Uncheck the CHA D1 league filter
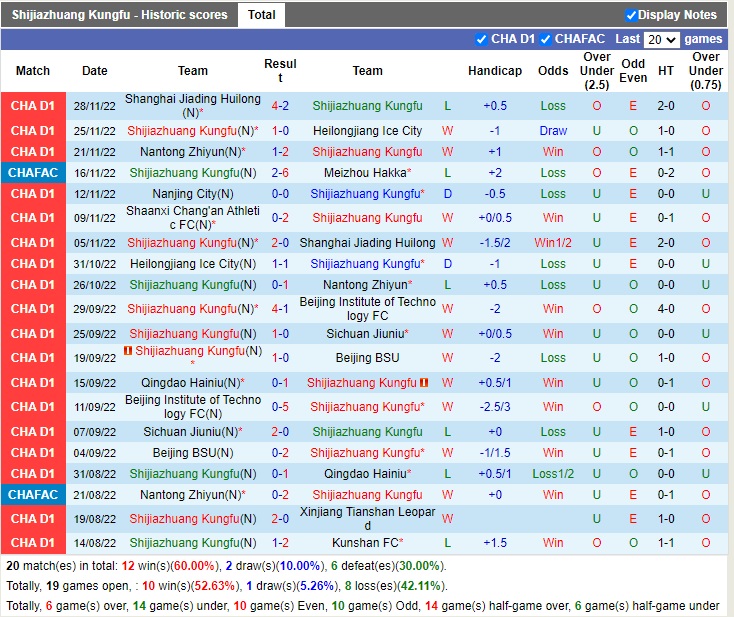This screenshot has width=734, height=617. pos(482,39)
